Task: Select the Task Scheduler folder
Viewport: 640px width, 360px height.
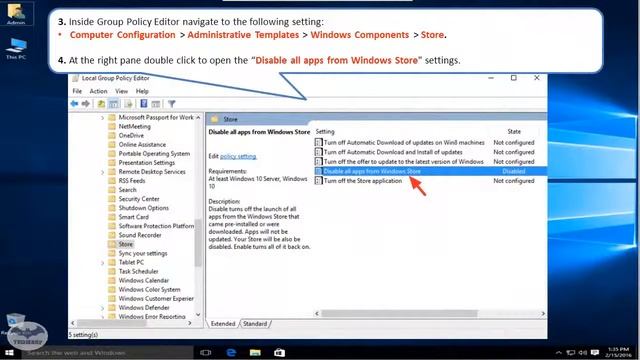Action: pyautogui.click(x=138, y=271)
